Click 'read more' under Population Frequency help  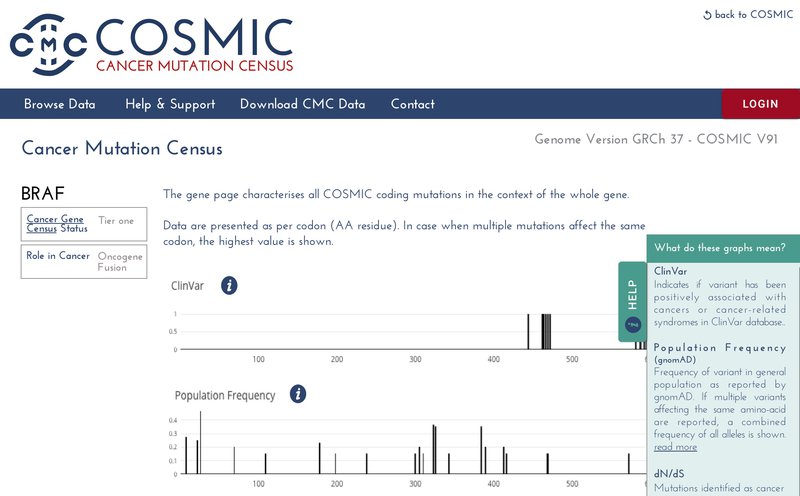675,447
